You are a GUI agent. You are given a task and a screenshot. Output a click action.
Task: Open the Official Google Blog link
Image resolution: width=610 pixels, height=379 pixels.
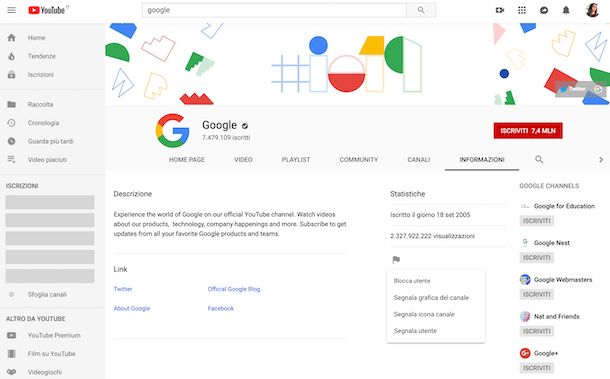point(234,289)
